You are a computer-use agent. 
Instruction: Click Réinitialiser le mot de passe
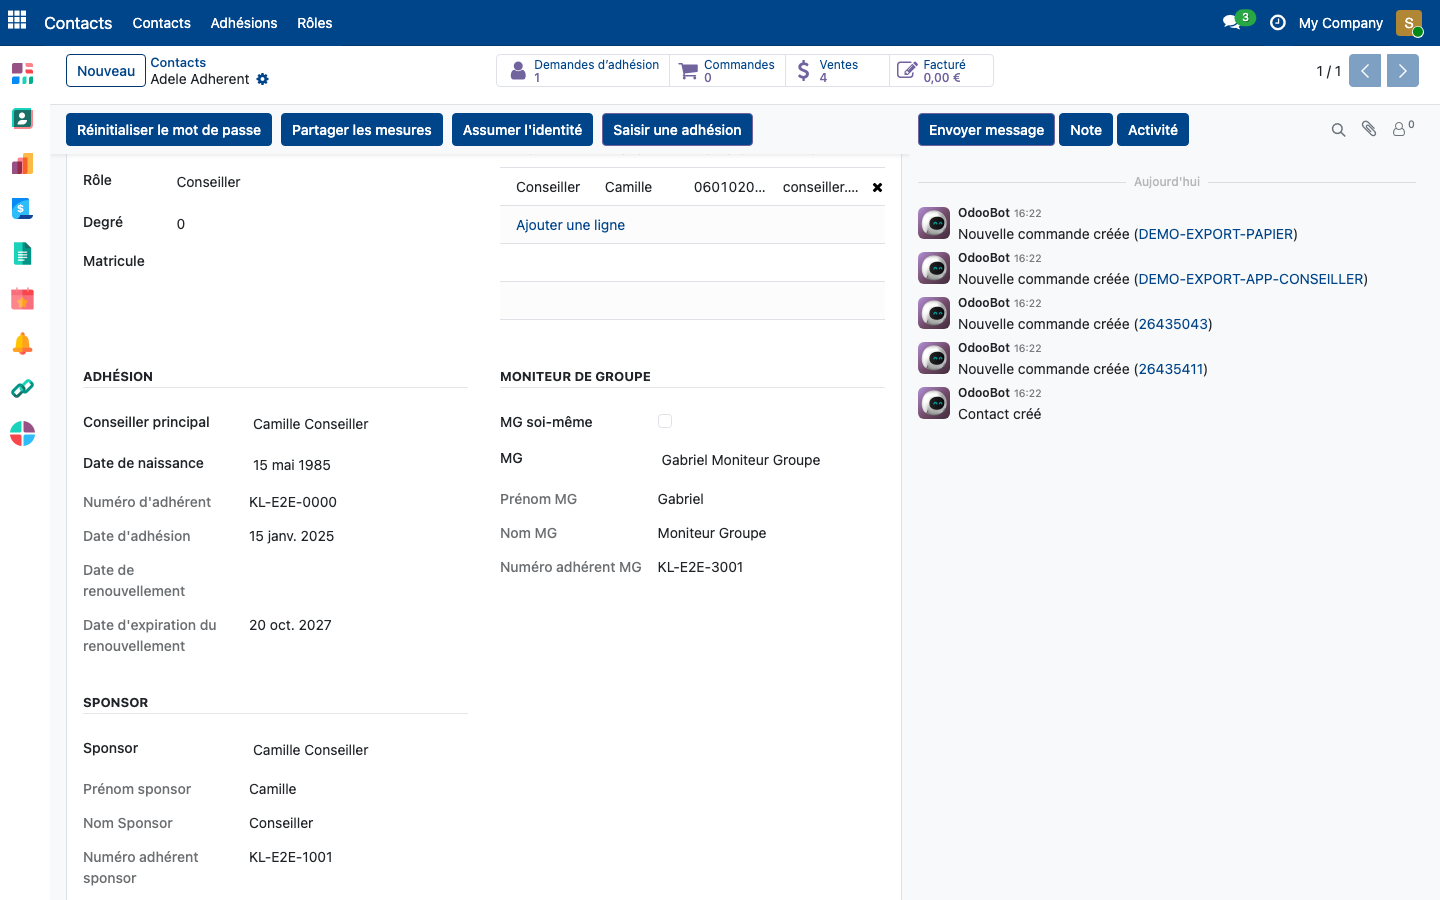169,130
